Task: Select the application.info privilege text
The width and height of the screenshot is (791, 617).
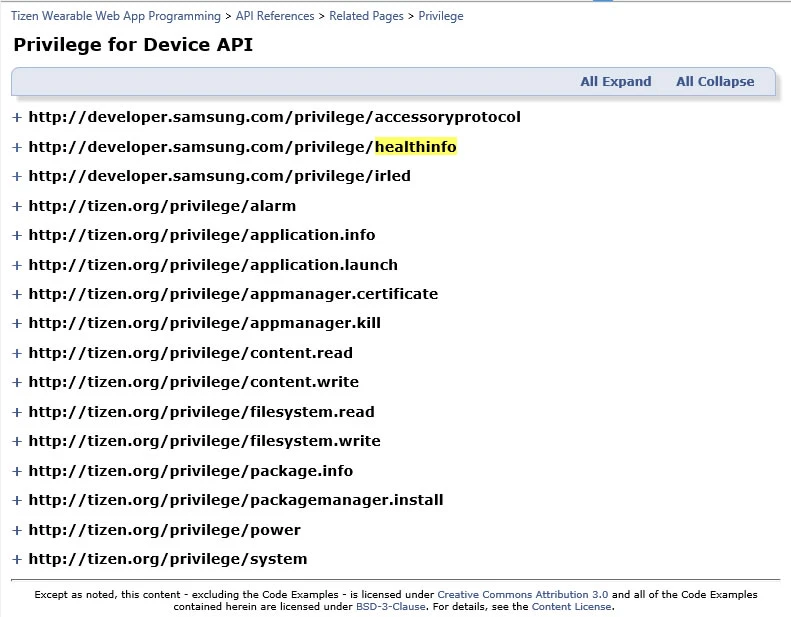Action: [202, 235]
